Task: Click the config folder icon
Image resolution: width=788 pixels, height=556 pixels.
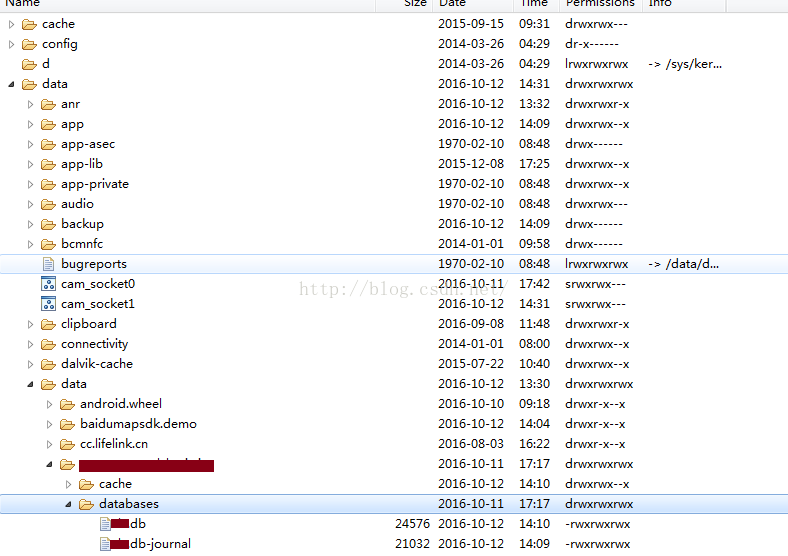Action: pos(30,44)
